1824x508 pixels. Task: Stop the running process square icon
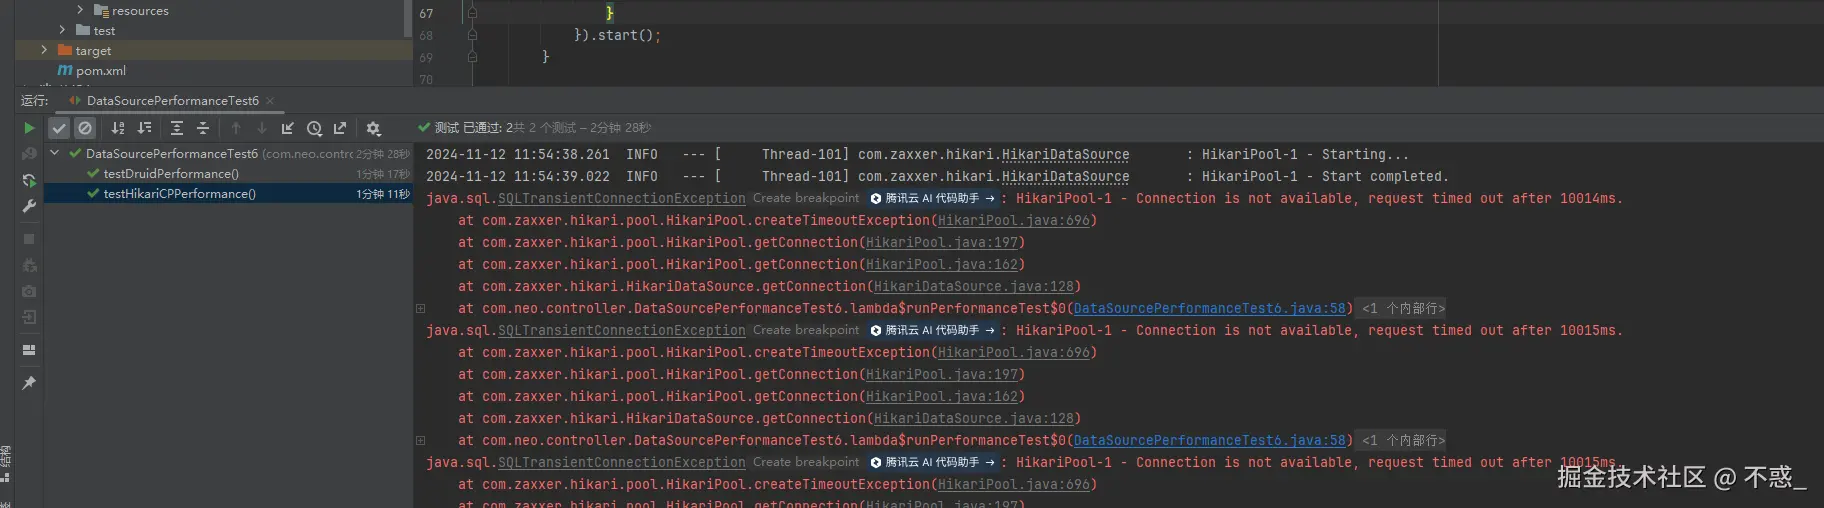(x=29, y=239)
